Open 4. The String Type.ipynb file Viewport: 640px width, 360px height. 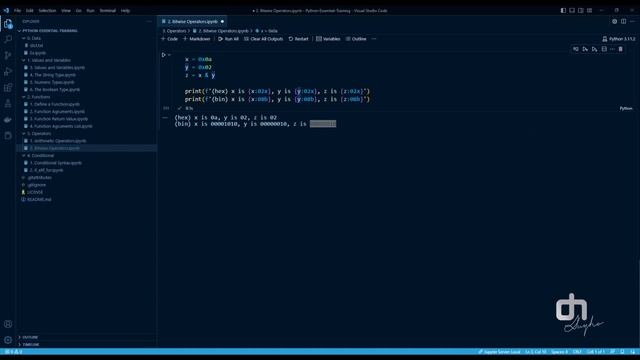[x=53, y=75]
